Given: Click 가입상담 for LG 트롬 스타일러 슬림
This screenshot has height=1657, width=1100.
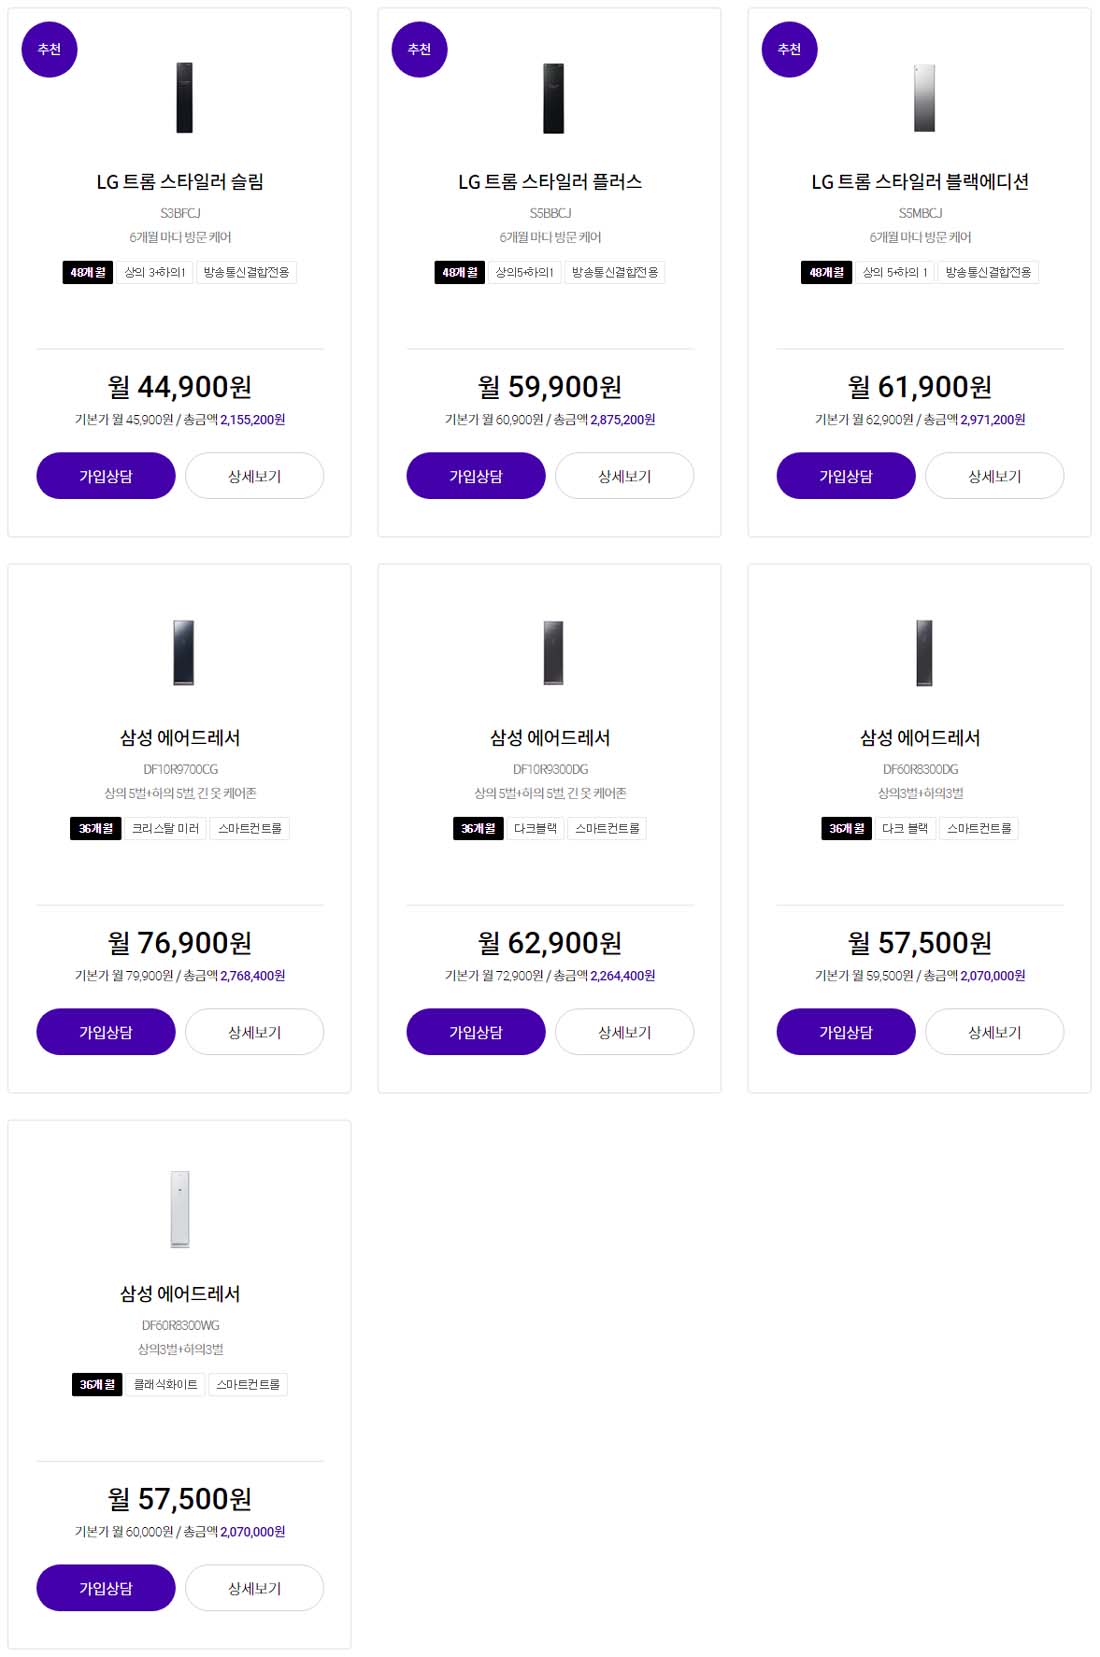Looking at the screenshot, I should pos(106,476).
